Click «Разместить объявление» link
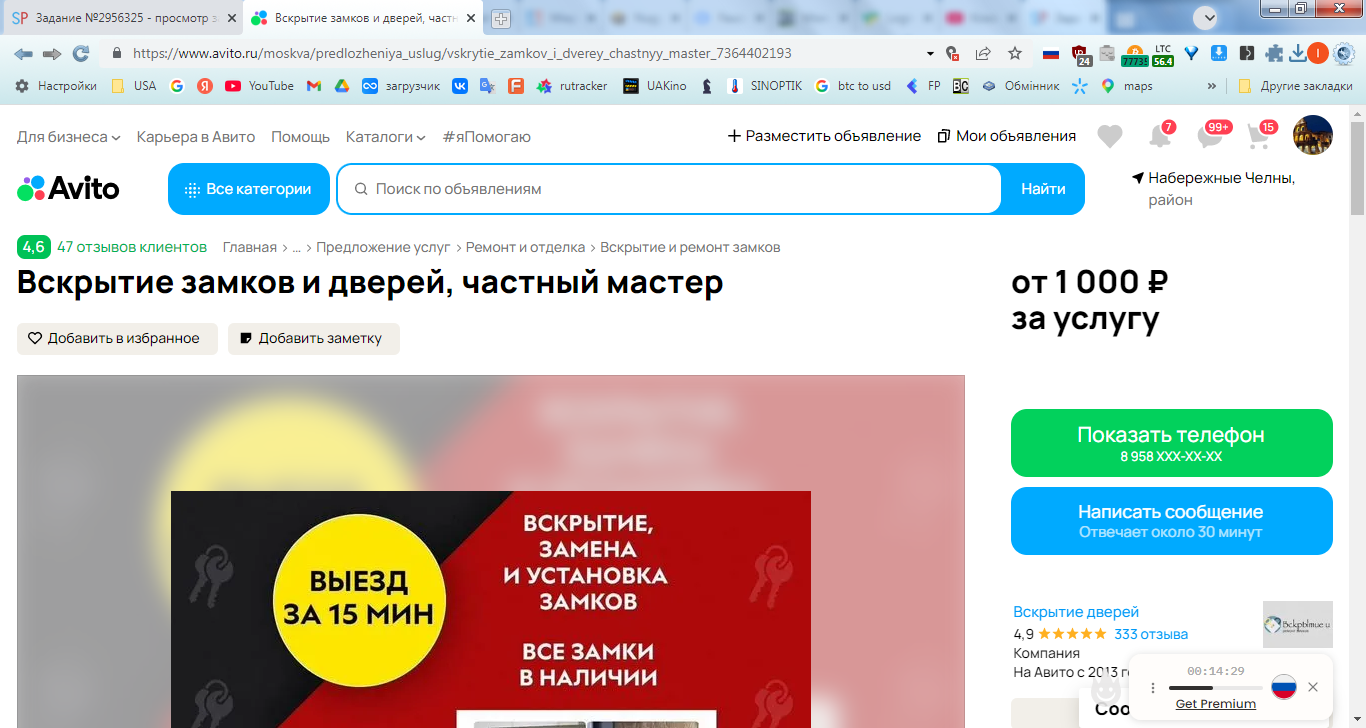The image size is (1366, 728). 824,136
